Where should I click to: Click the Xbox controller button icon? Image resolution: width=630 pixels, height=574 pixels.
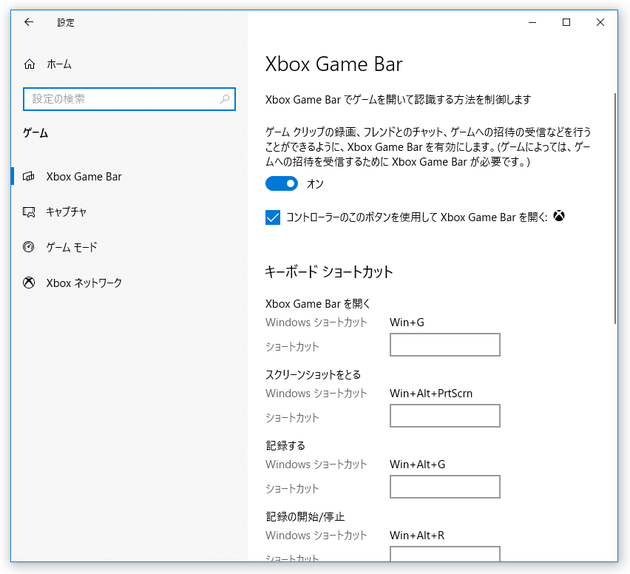pyautogui.click(x=559, y=216)
